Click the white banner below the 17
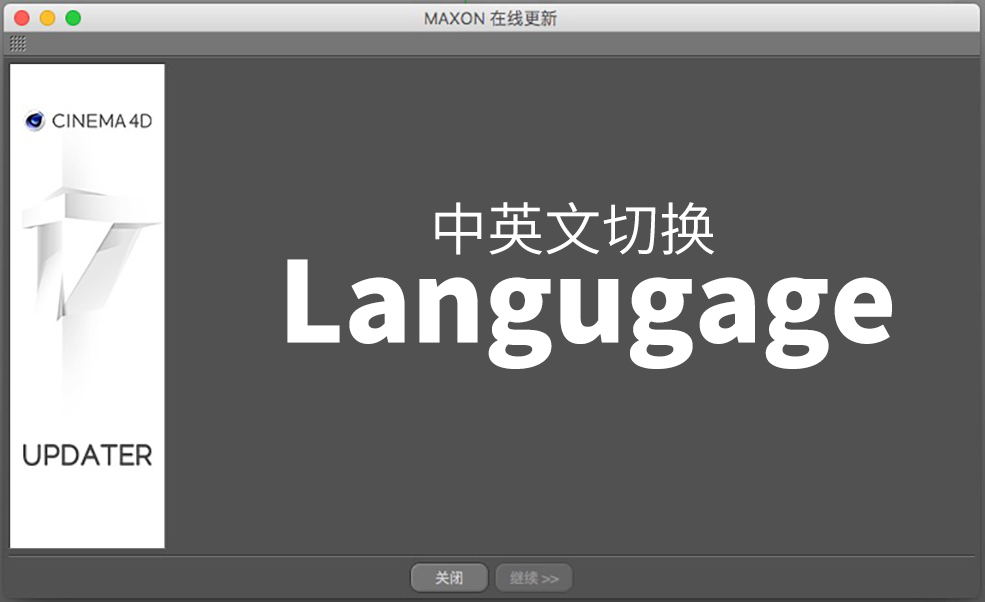This screenshot has height=602, width=985. (87, 380)
